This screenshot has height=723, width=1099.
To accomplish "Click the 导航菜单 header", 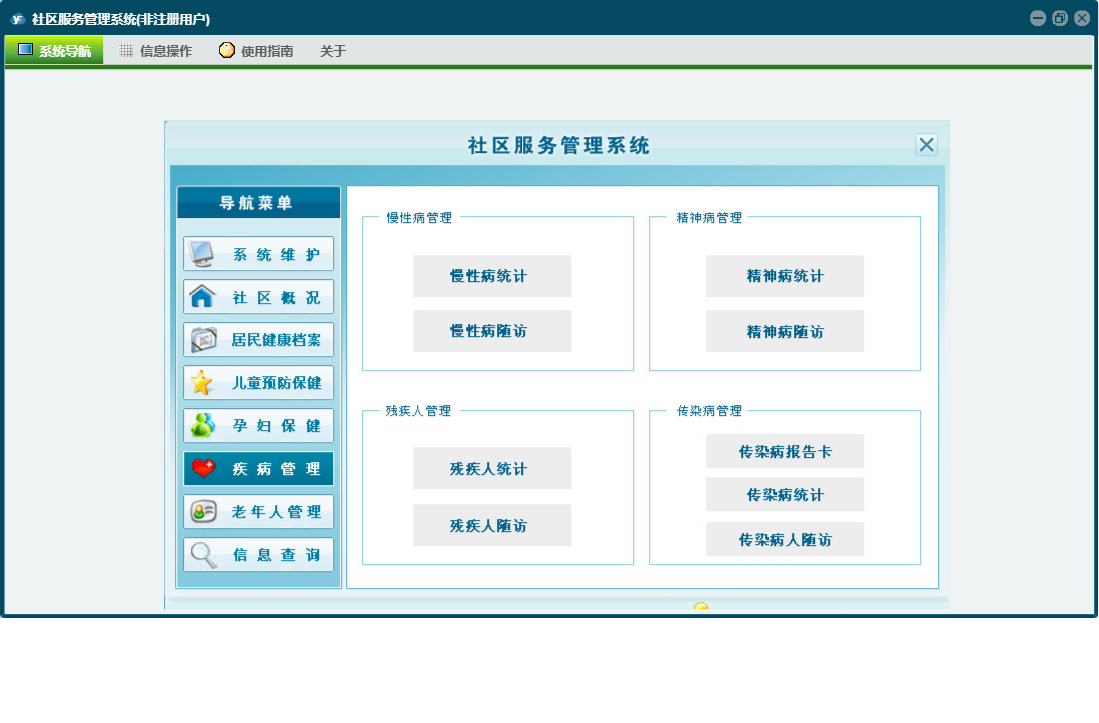I will pos(259,202).
